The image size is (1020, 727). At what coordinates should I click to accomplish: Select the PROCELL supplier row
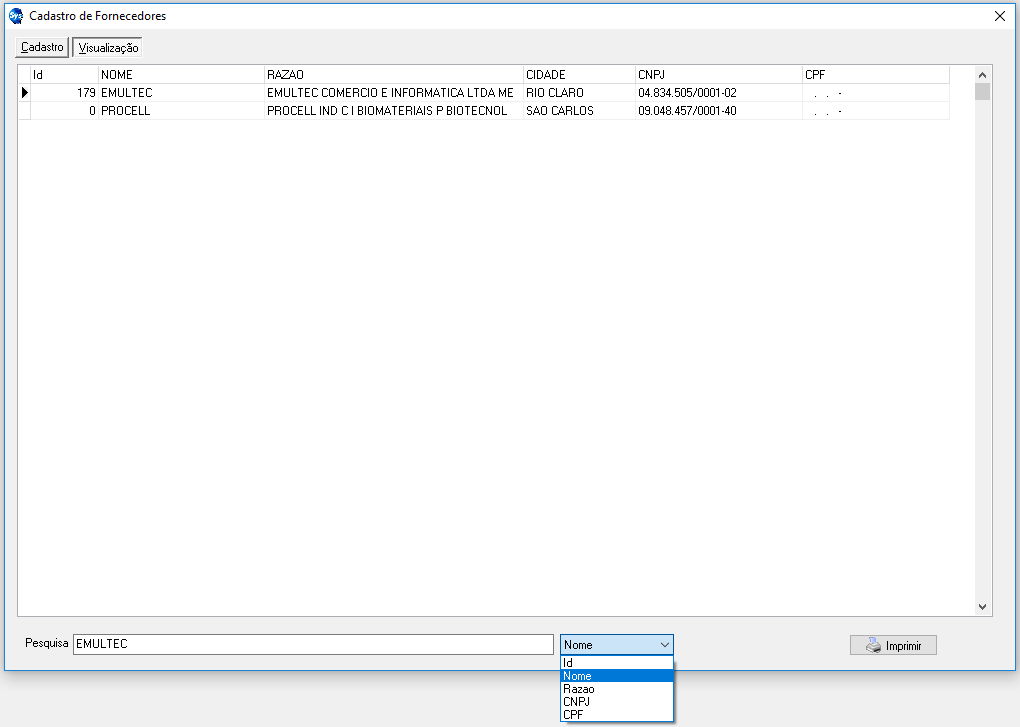tap(180, 111)
